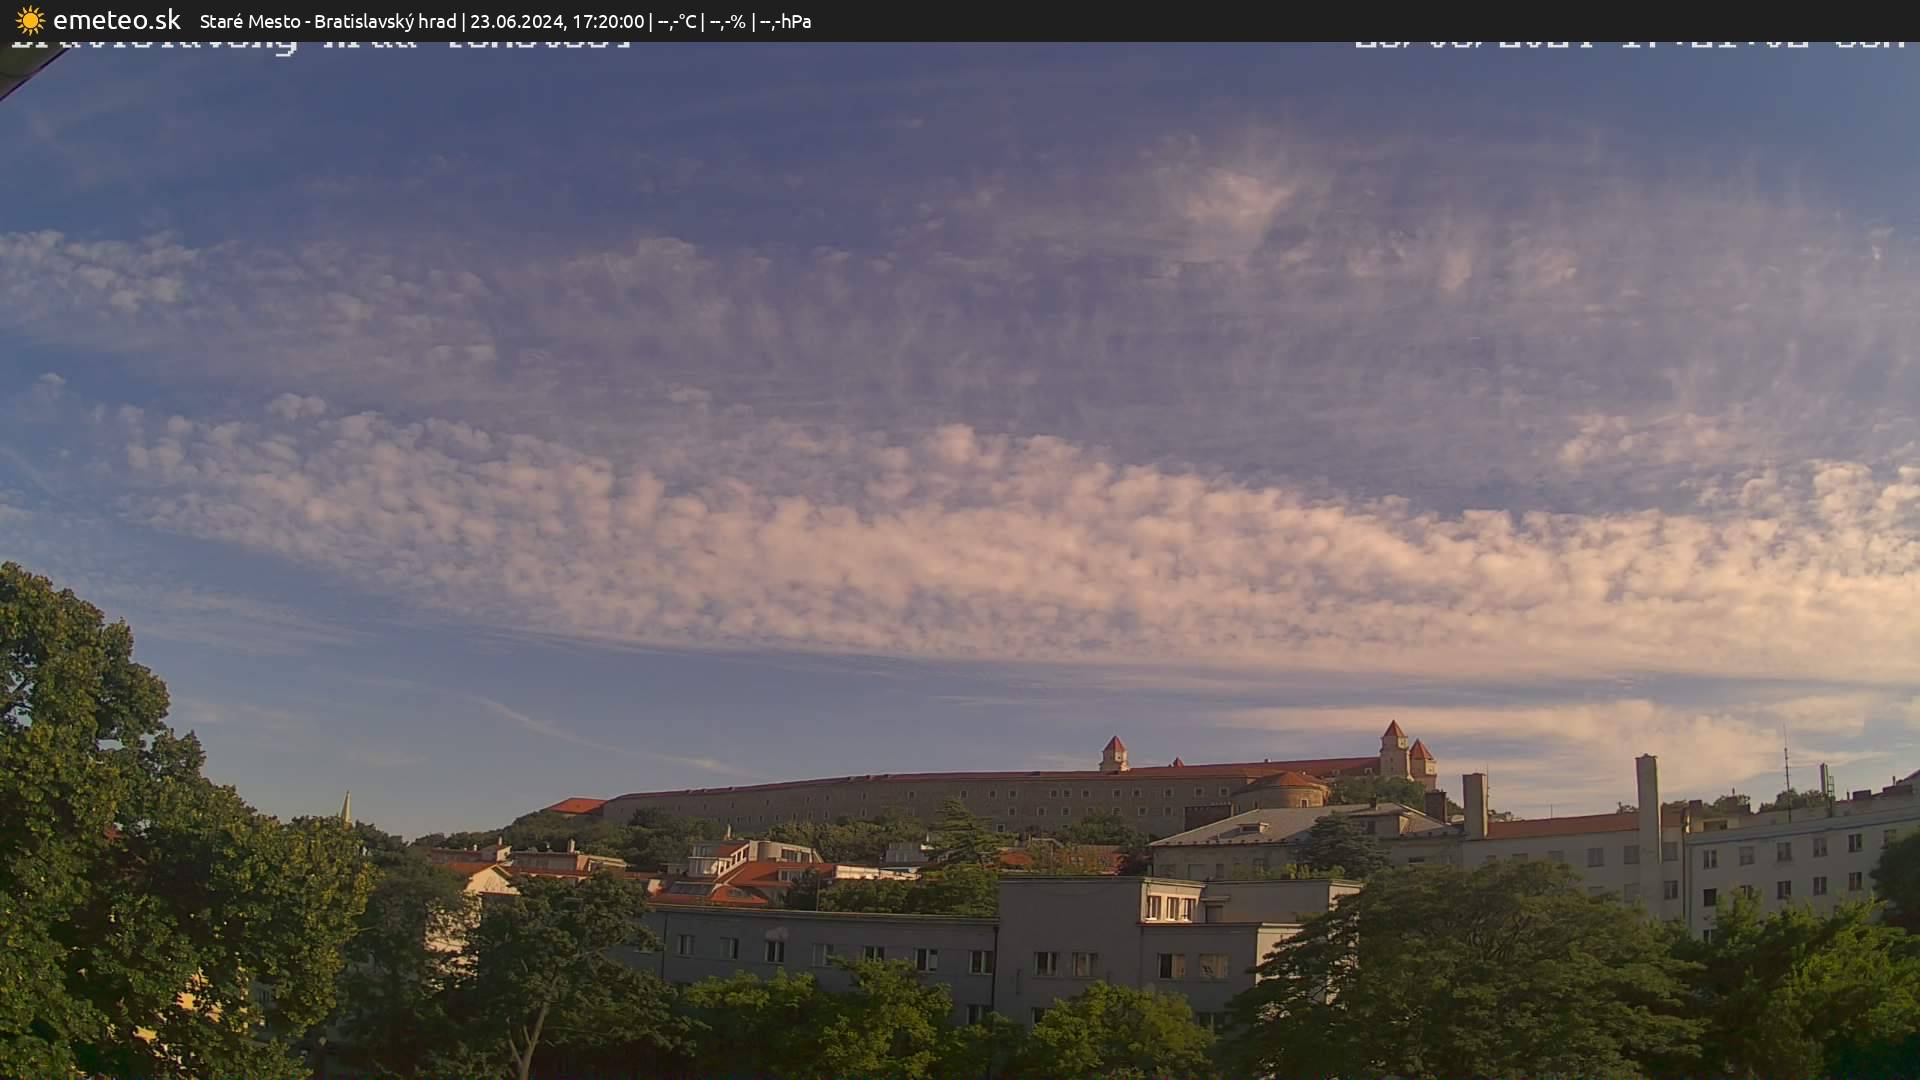Click the humidity percentage reading

[x=727, y=21]
